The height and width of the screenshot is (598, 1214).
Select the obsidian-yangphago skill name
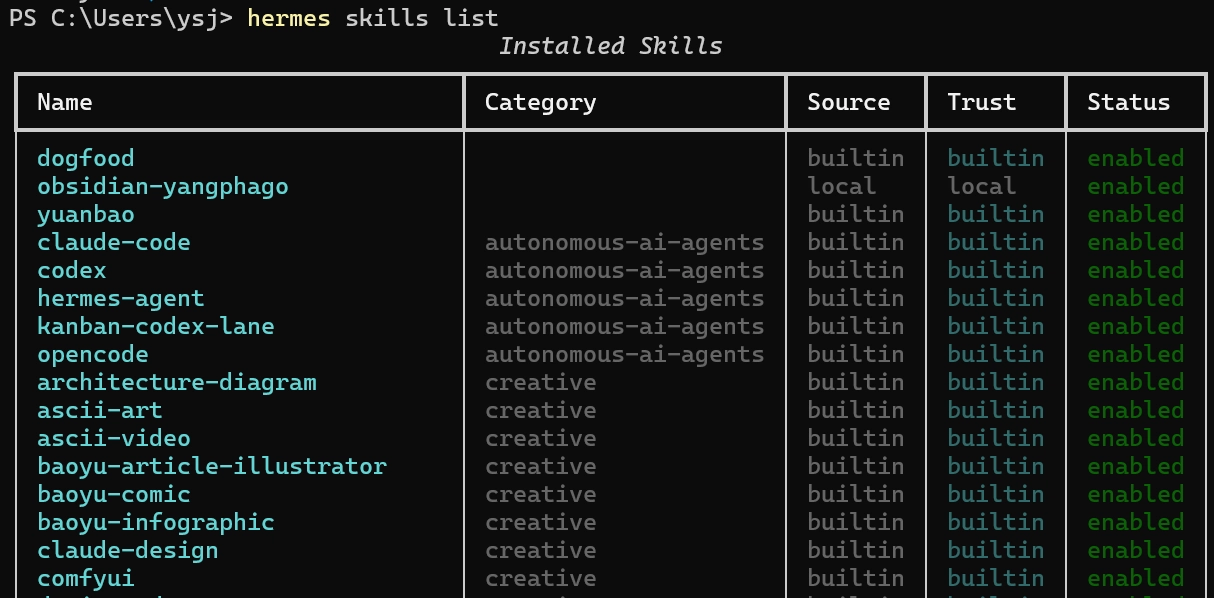coord(163,187)
